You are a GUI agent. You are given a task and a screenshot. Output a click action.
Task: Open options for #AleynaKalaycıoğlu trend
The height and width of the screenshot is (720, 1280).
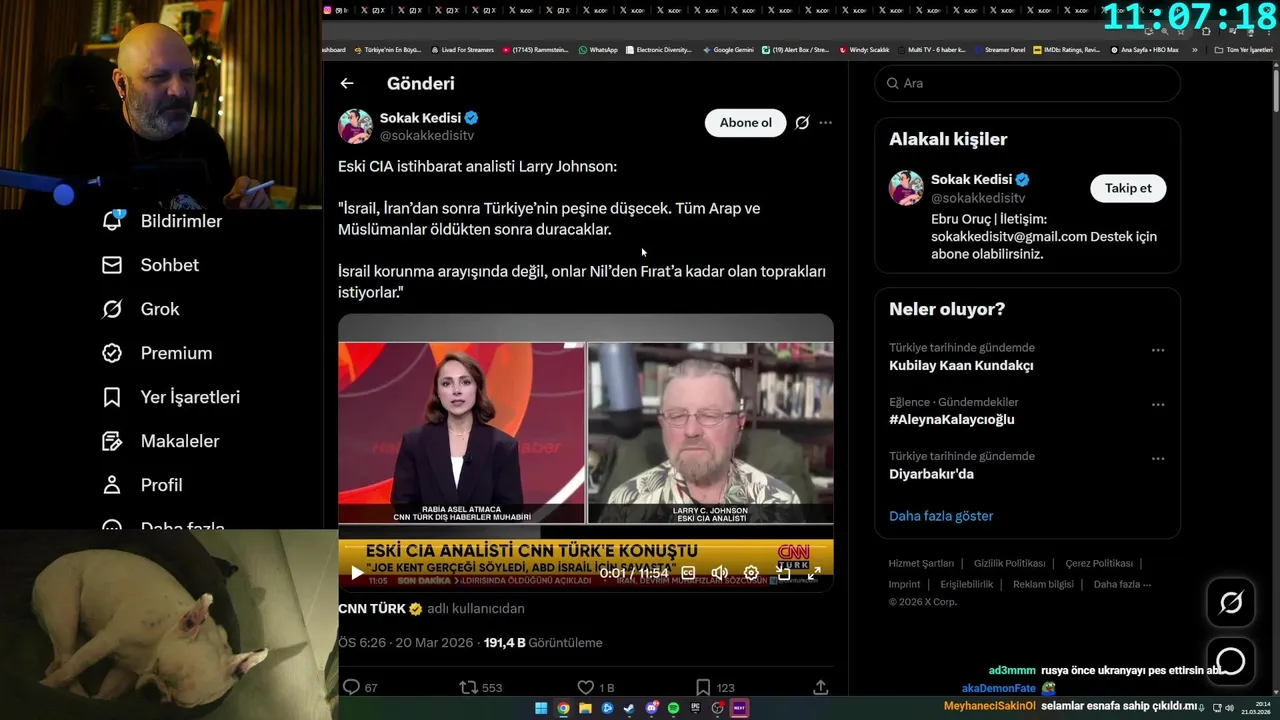click(x=1158, y=405)
